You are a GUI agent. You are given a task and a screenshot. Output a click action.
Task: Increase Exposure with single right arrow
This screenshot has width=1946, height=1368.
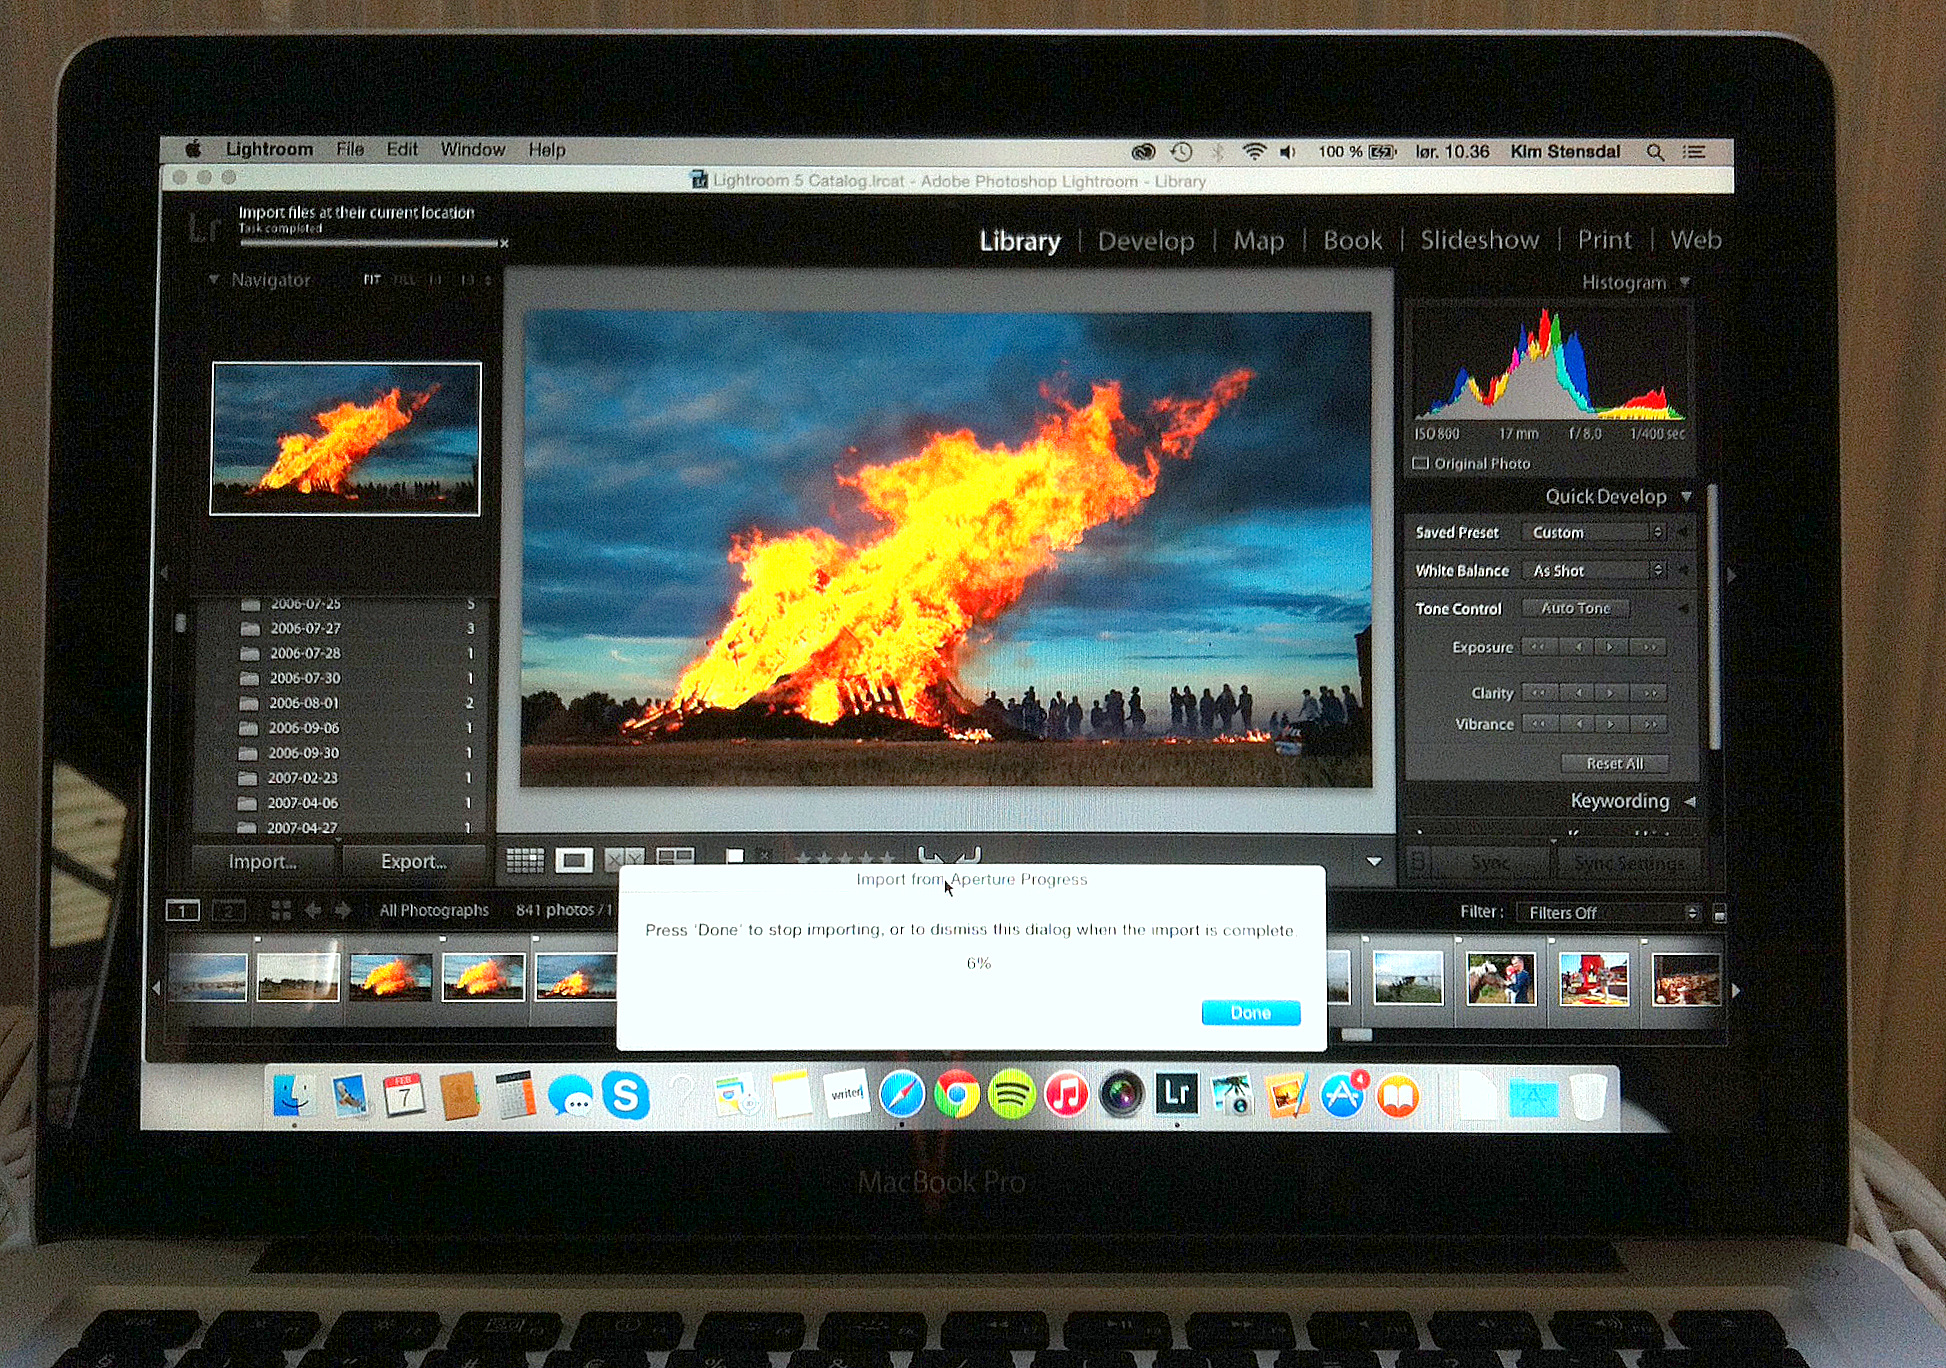click(1609, 648)
